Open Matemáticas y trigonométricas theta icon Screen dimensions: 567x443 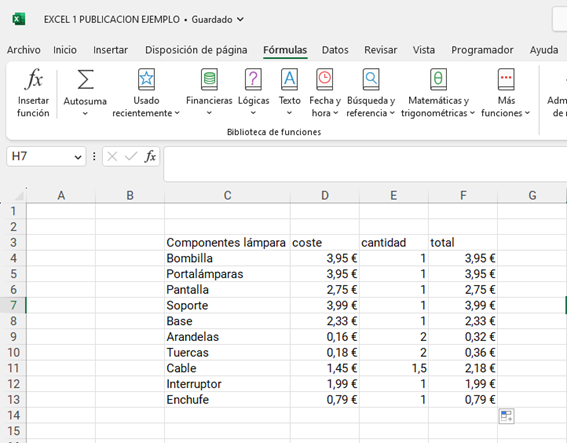pyautogui.click(x=438, y=79)
